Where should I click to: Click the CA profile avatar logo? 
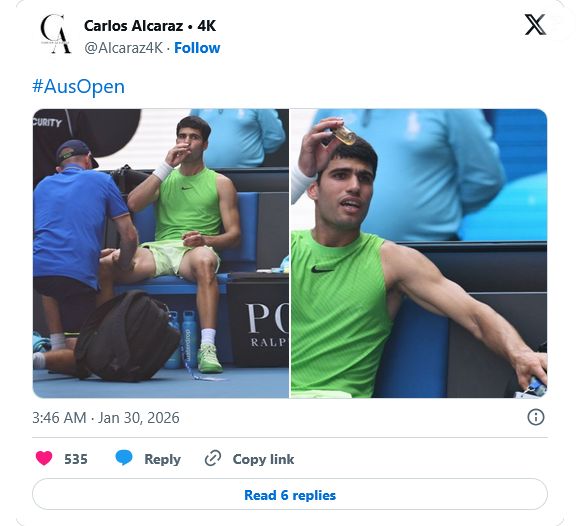click(x=55, y=34)
